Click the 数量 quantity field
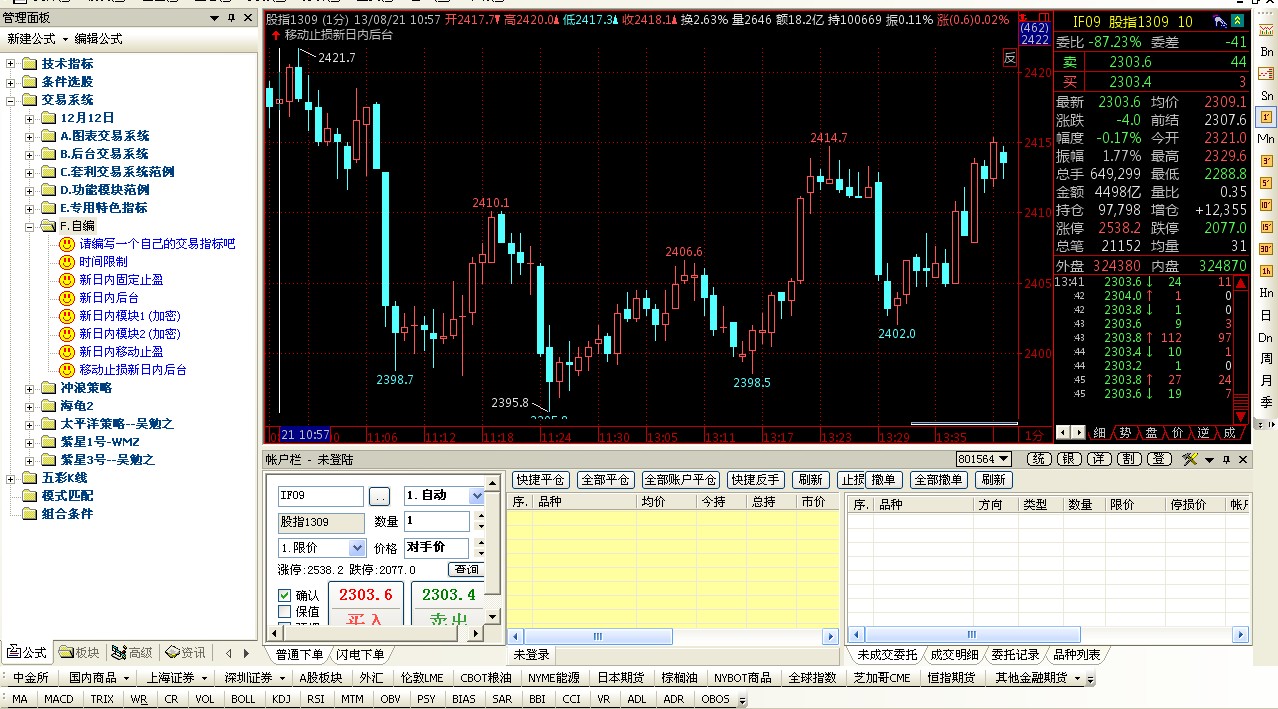The height and width of the screenshot is (709, 1278). tap(437, 521)
